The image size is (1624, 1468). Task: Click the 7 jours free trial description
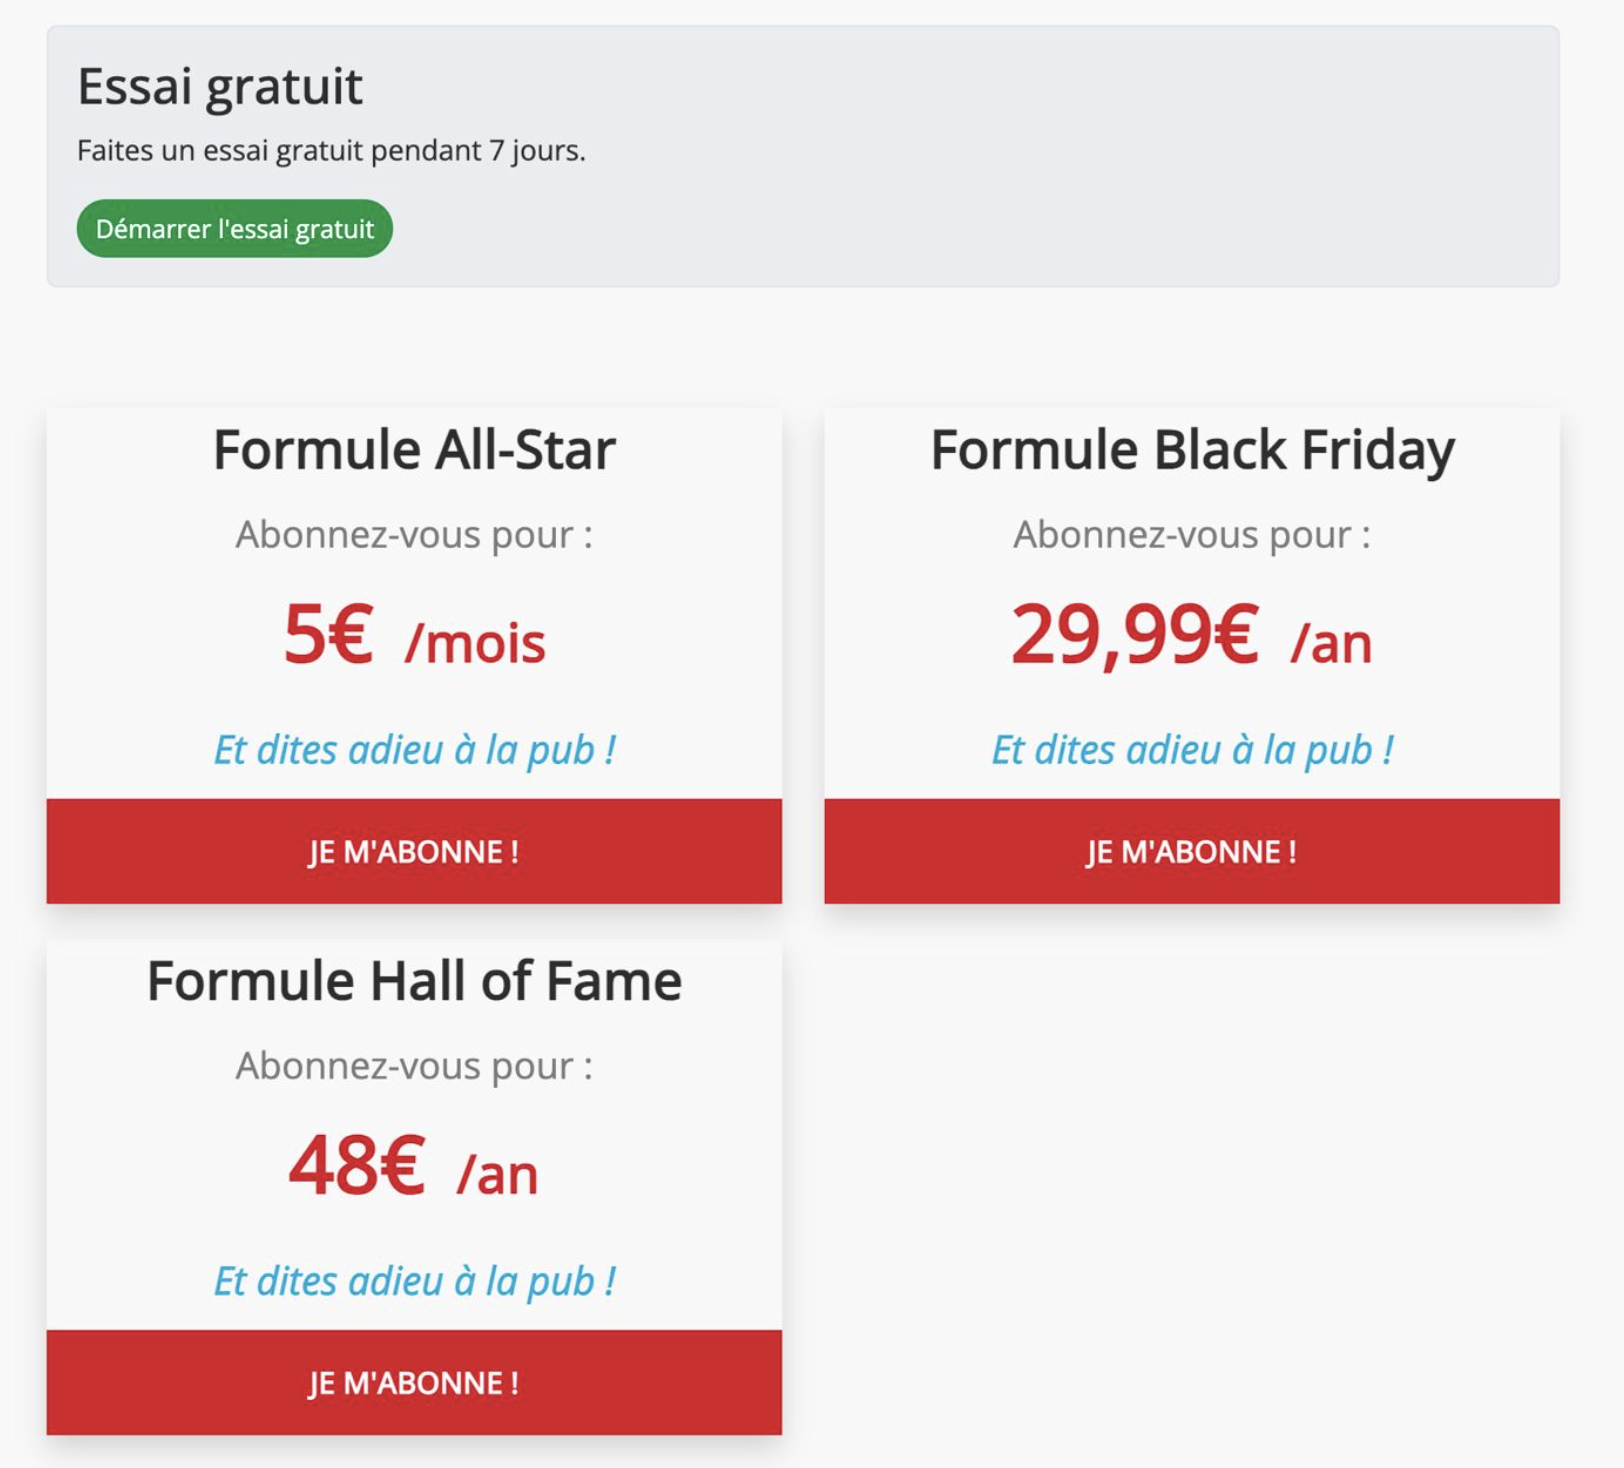coord(331,151)
